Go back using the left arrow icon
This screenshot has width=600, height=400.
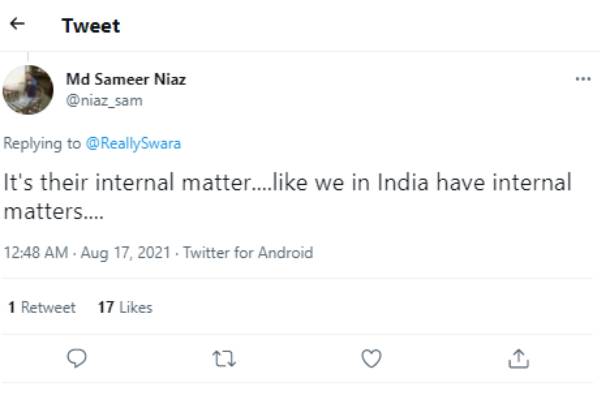(x=17, y=24)
